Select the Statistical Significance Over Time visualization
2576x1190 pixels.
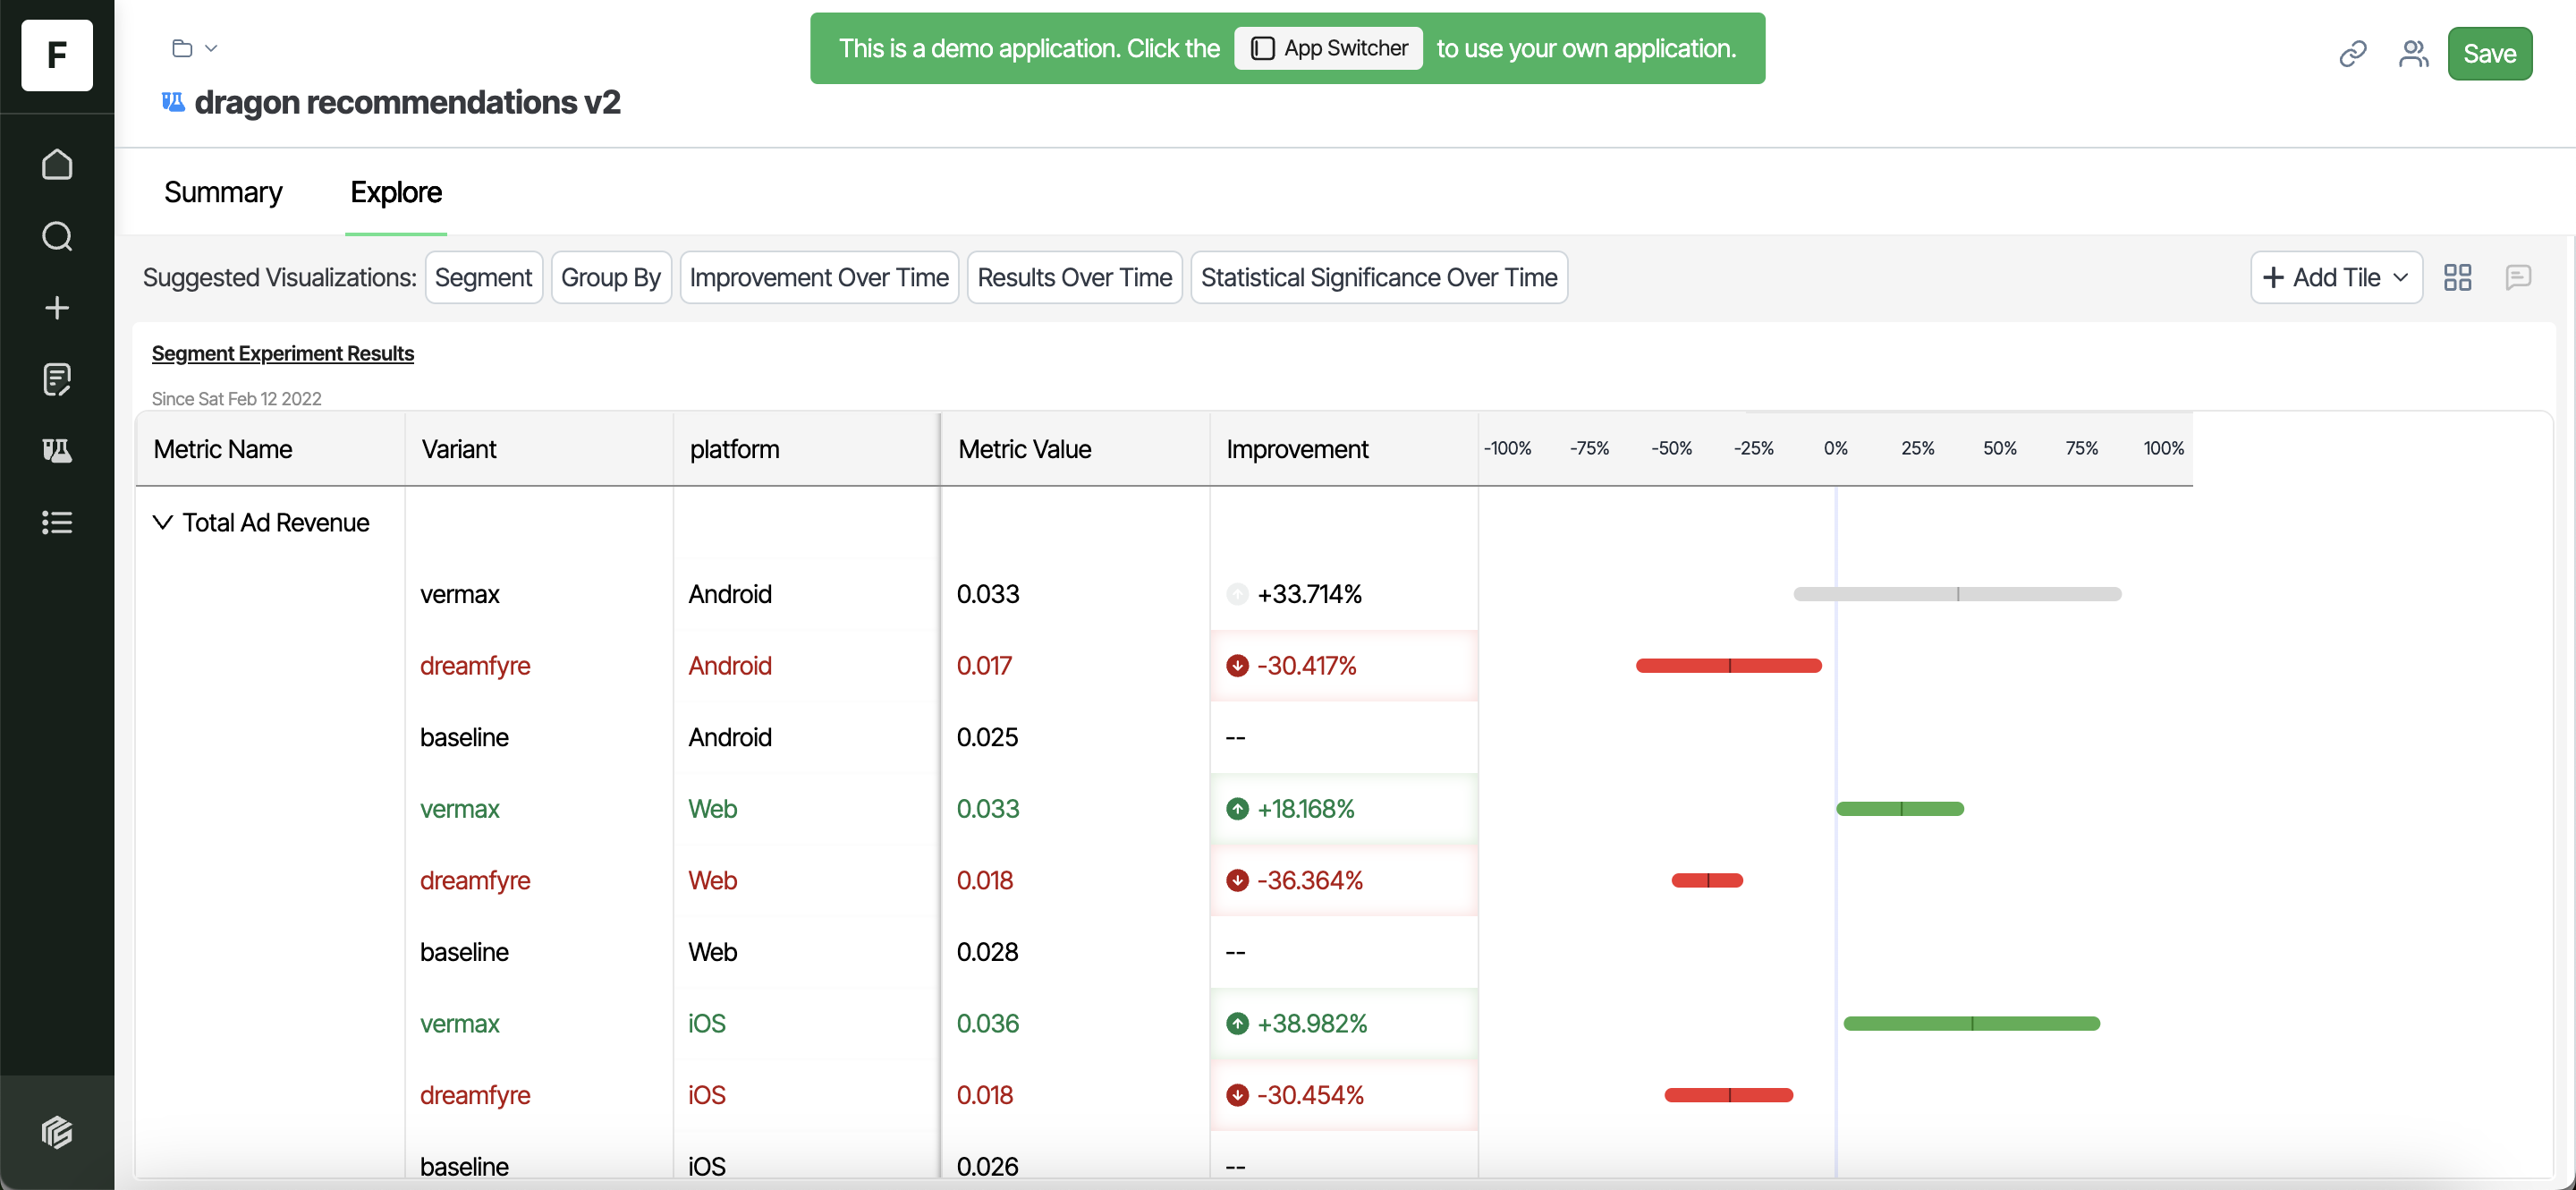[x=1379, y=277]
